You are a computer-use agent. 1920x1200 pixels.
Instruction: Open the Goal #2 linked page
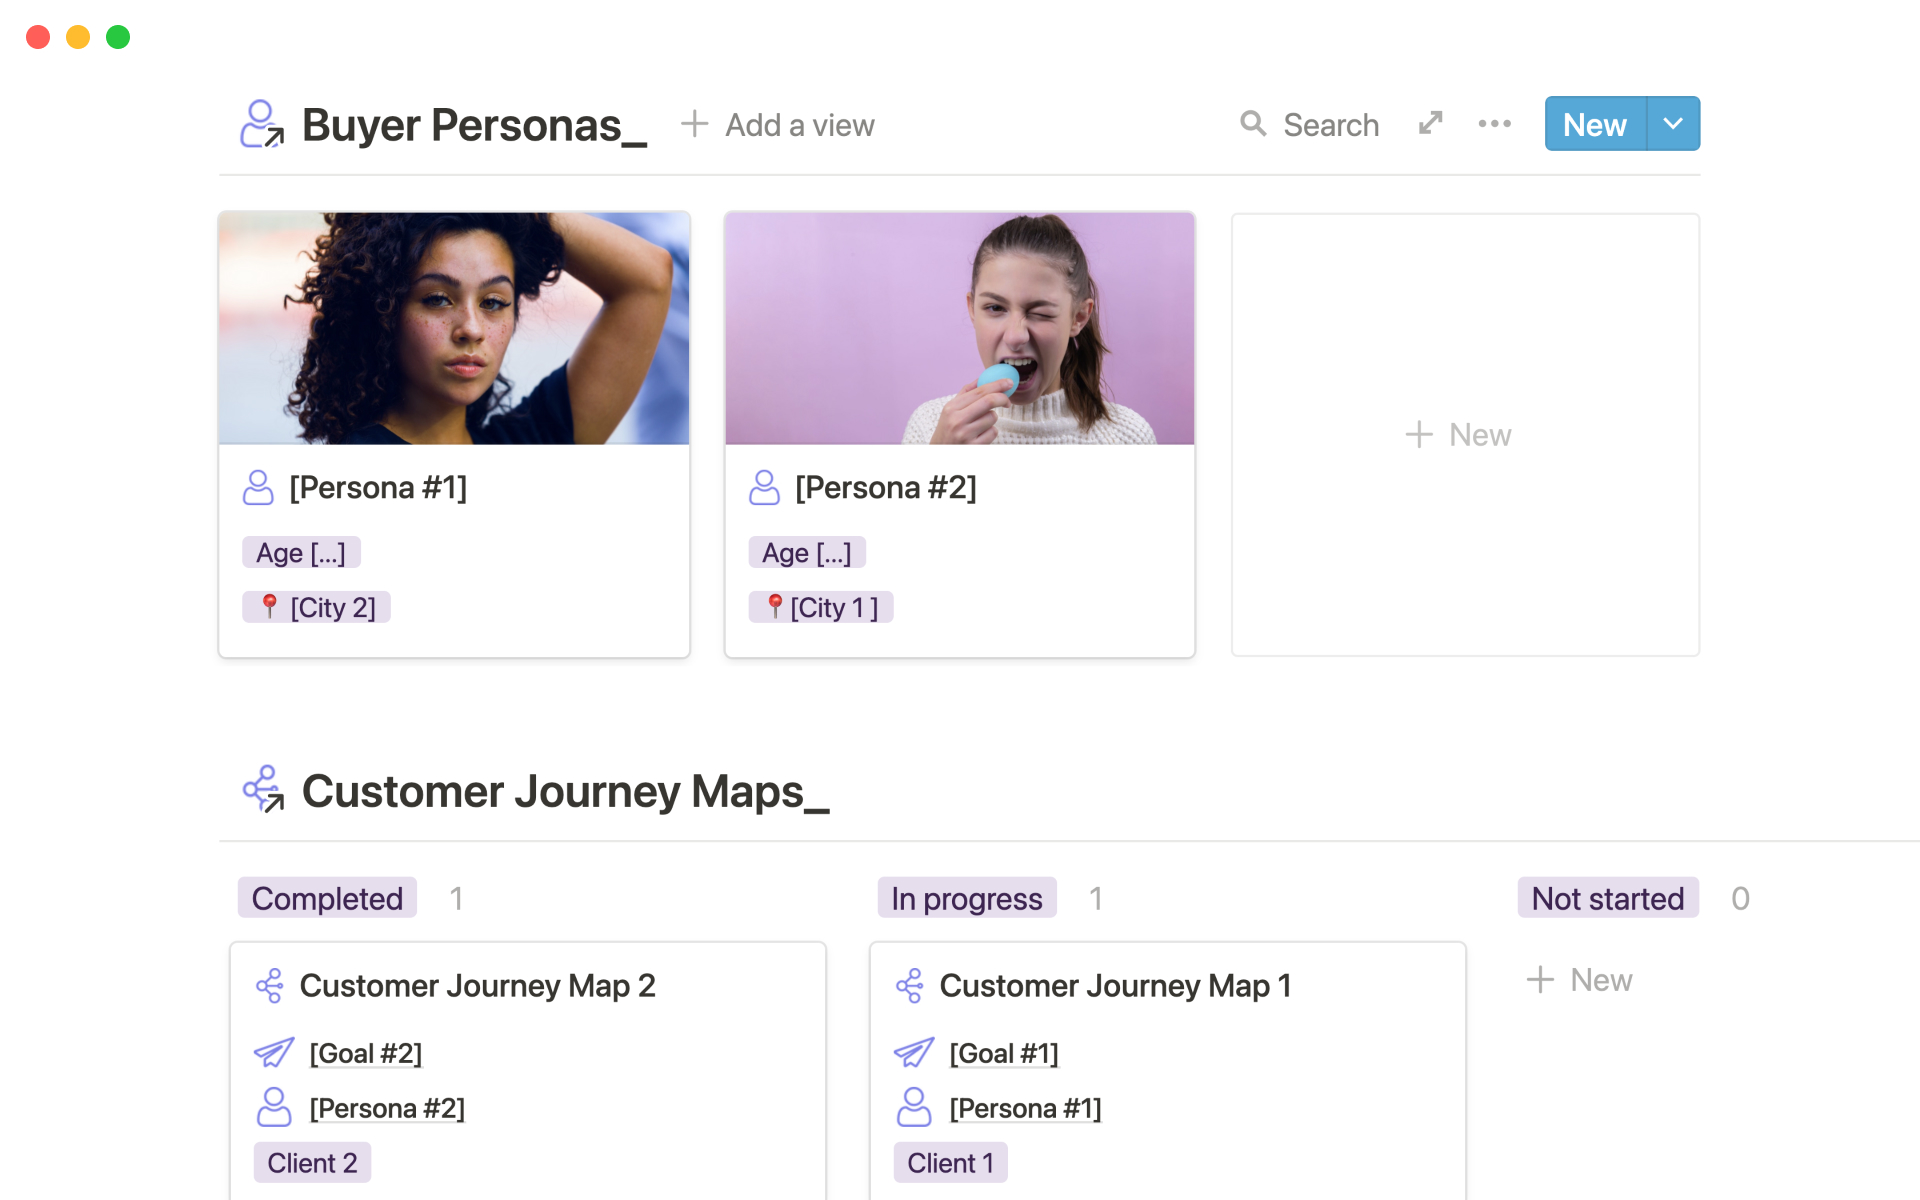tap(366, 1053)
